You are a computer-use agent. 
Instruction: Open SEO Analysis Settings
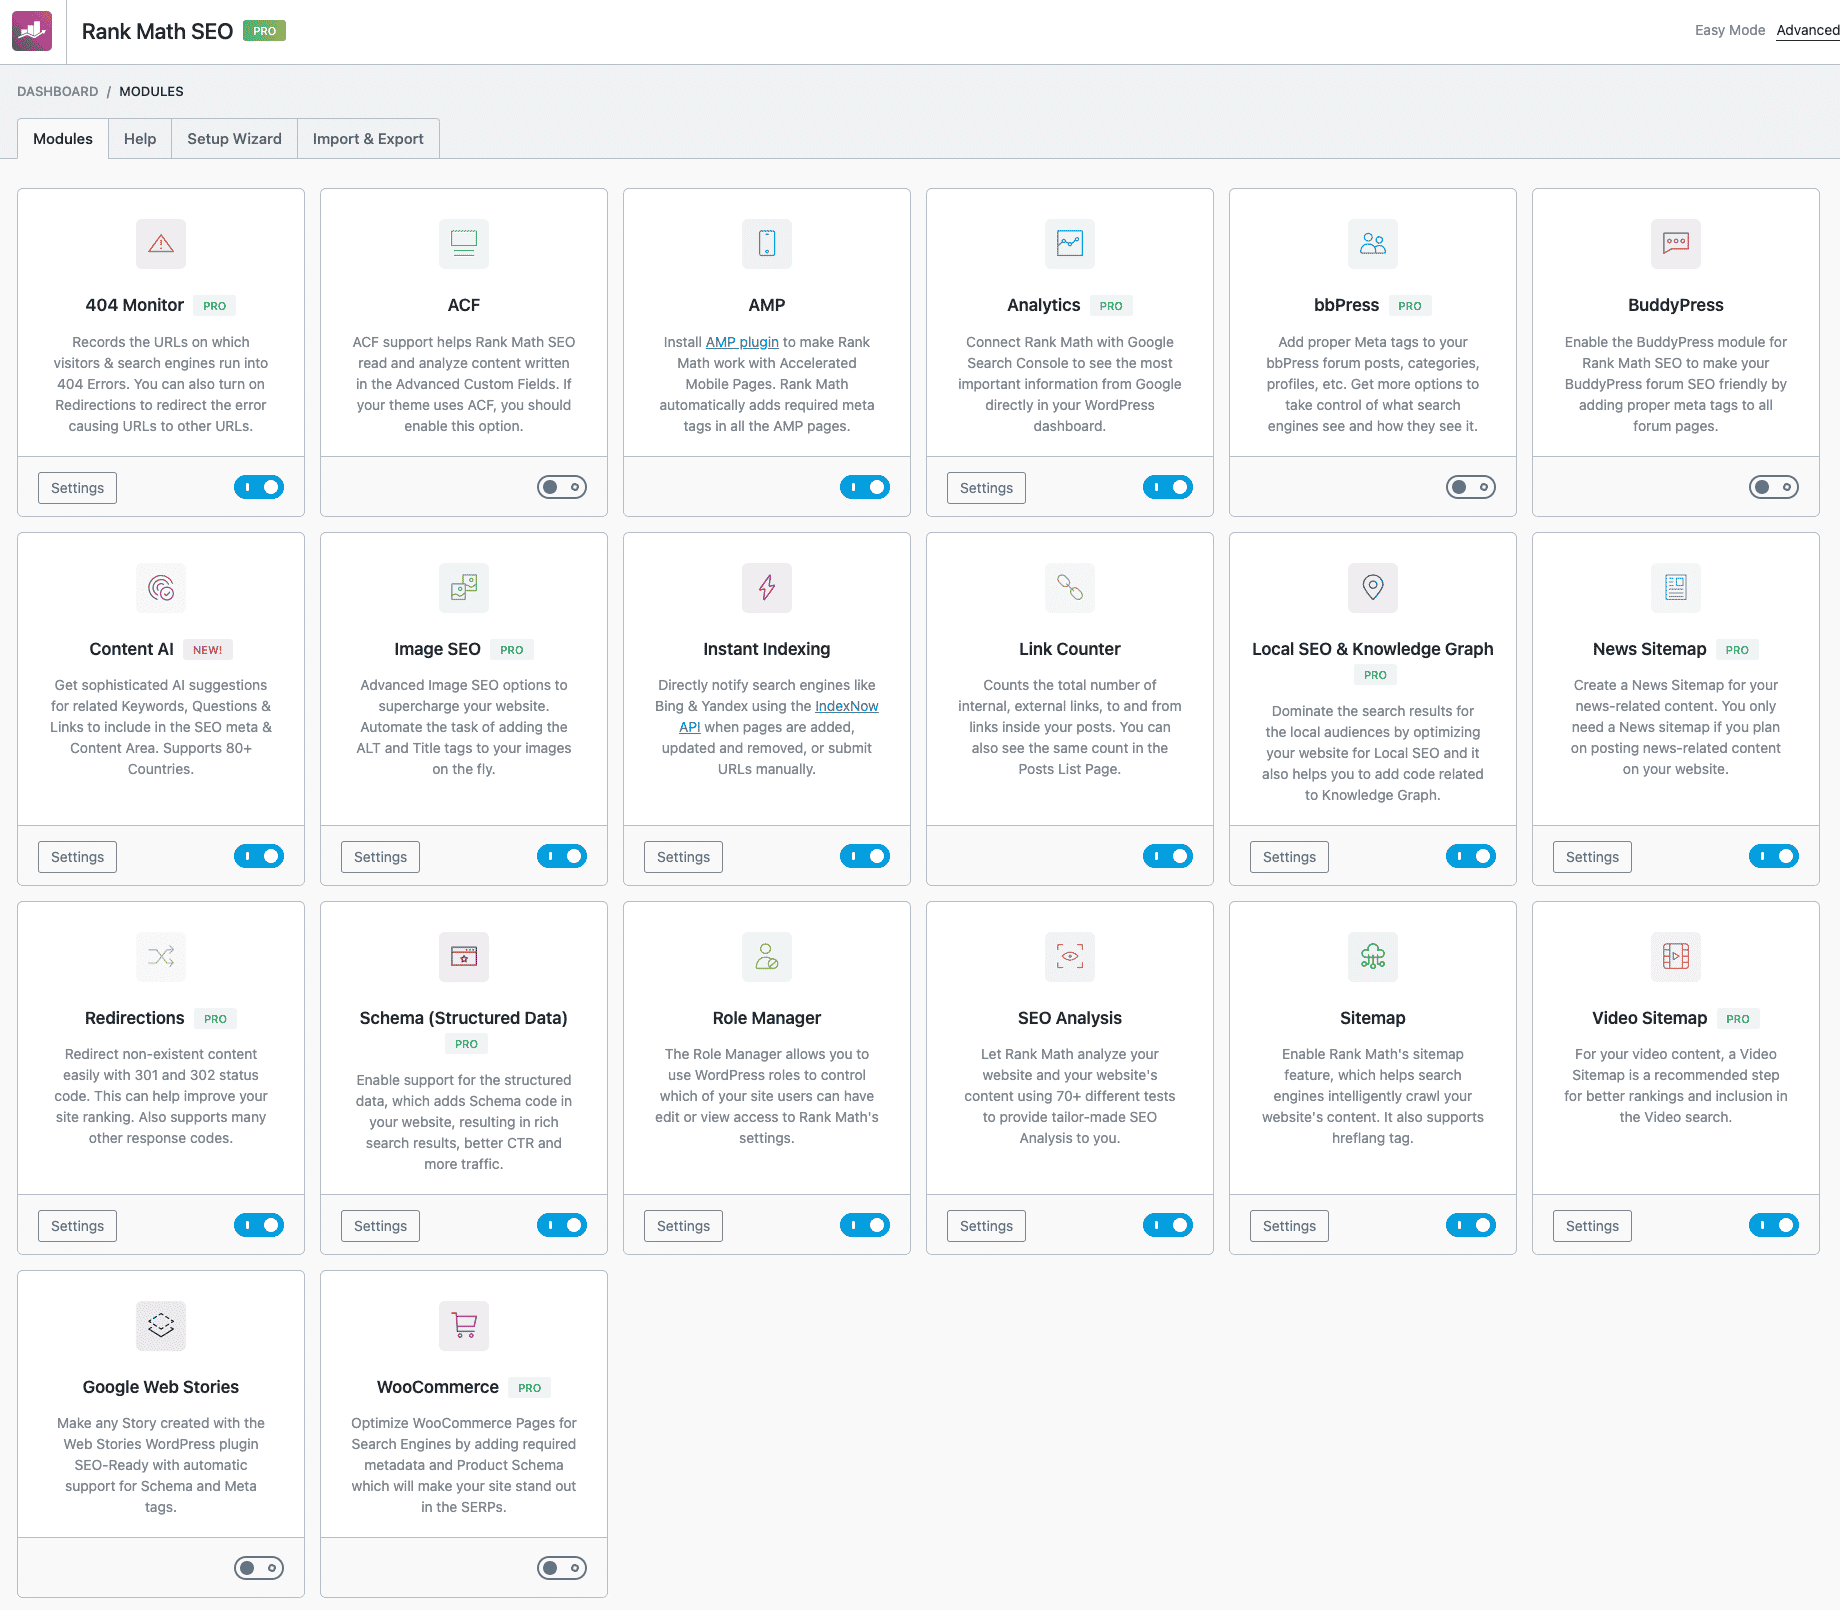[x=987, y=1226]
